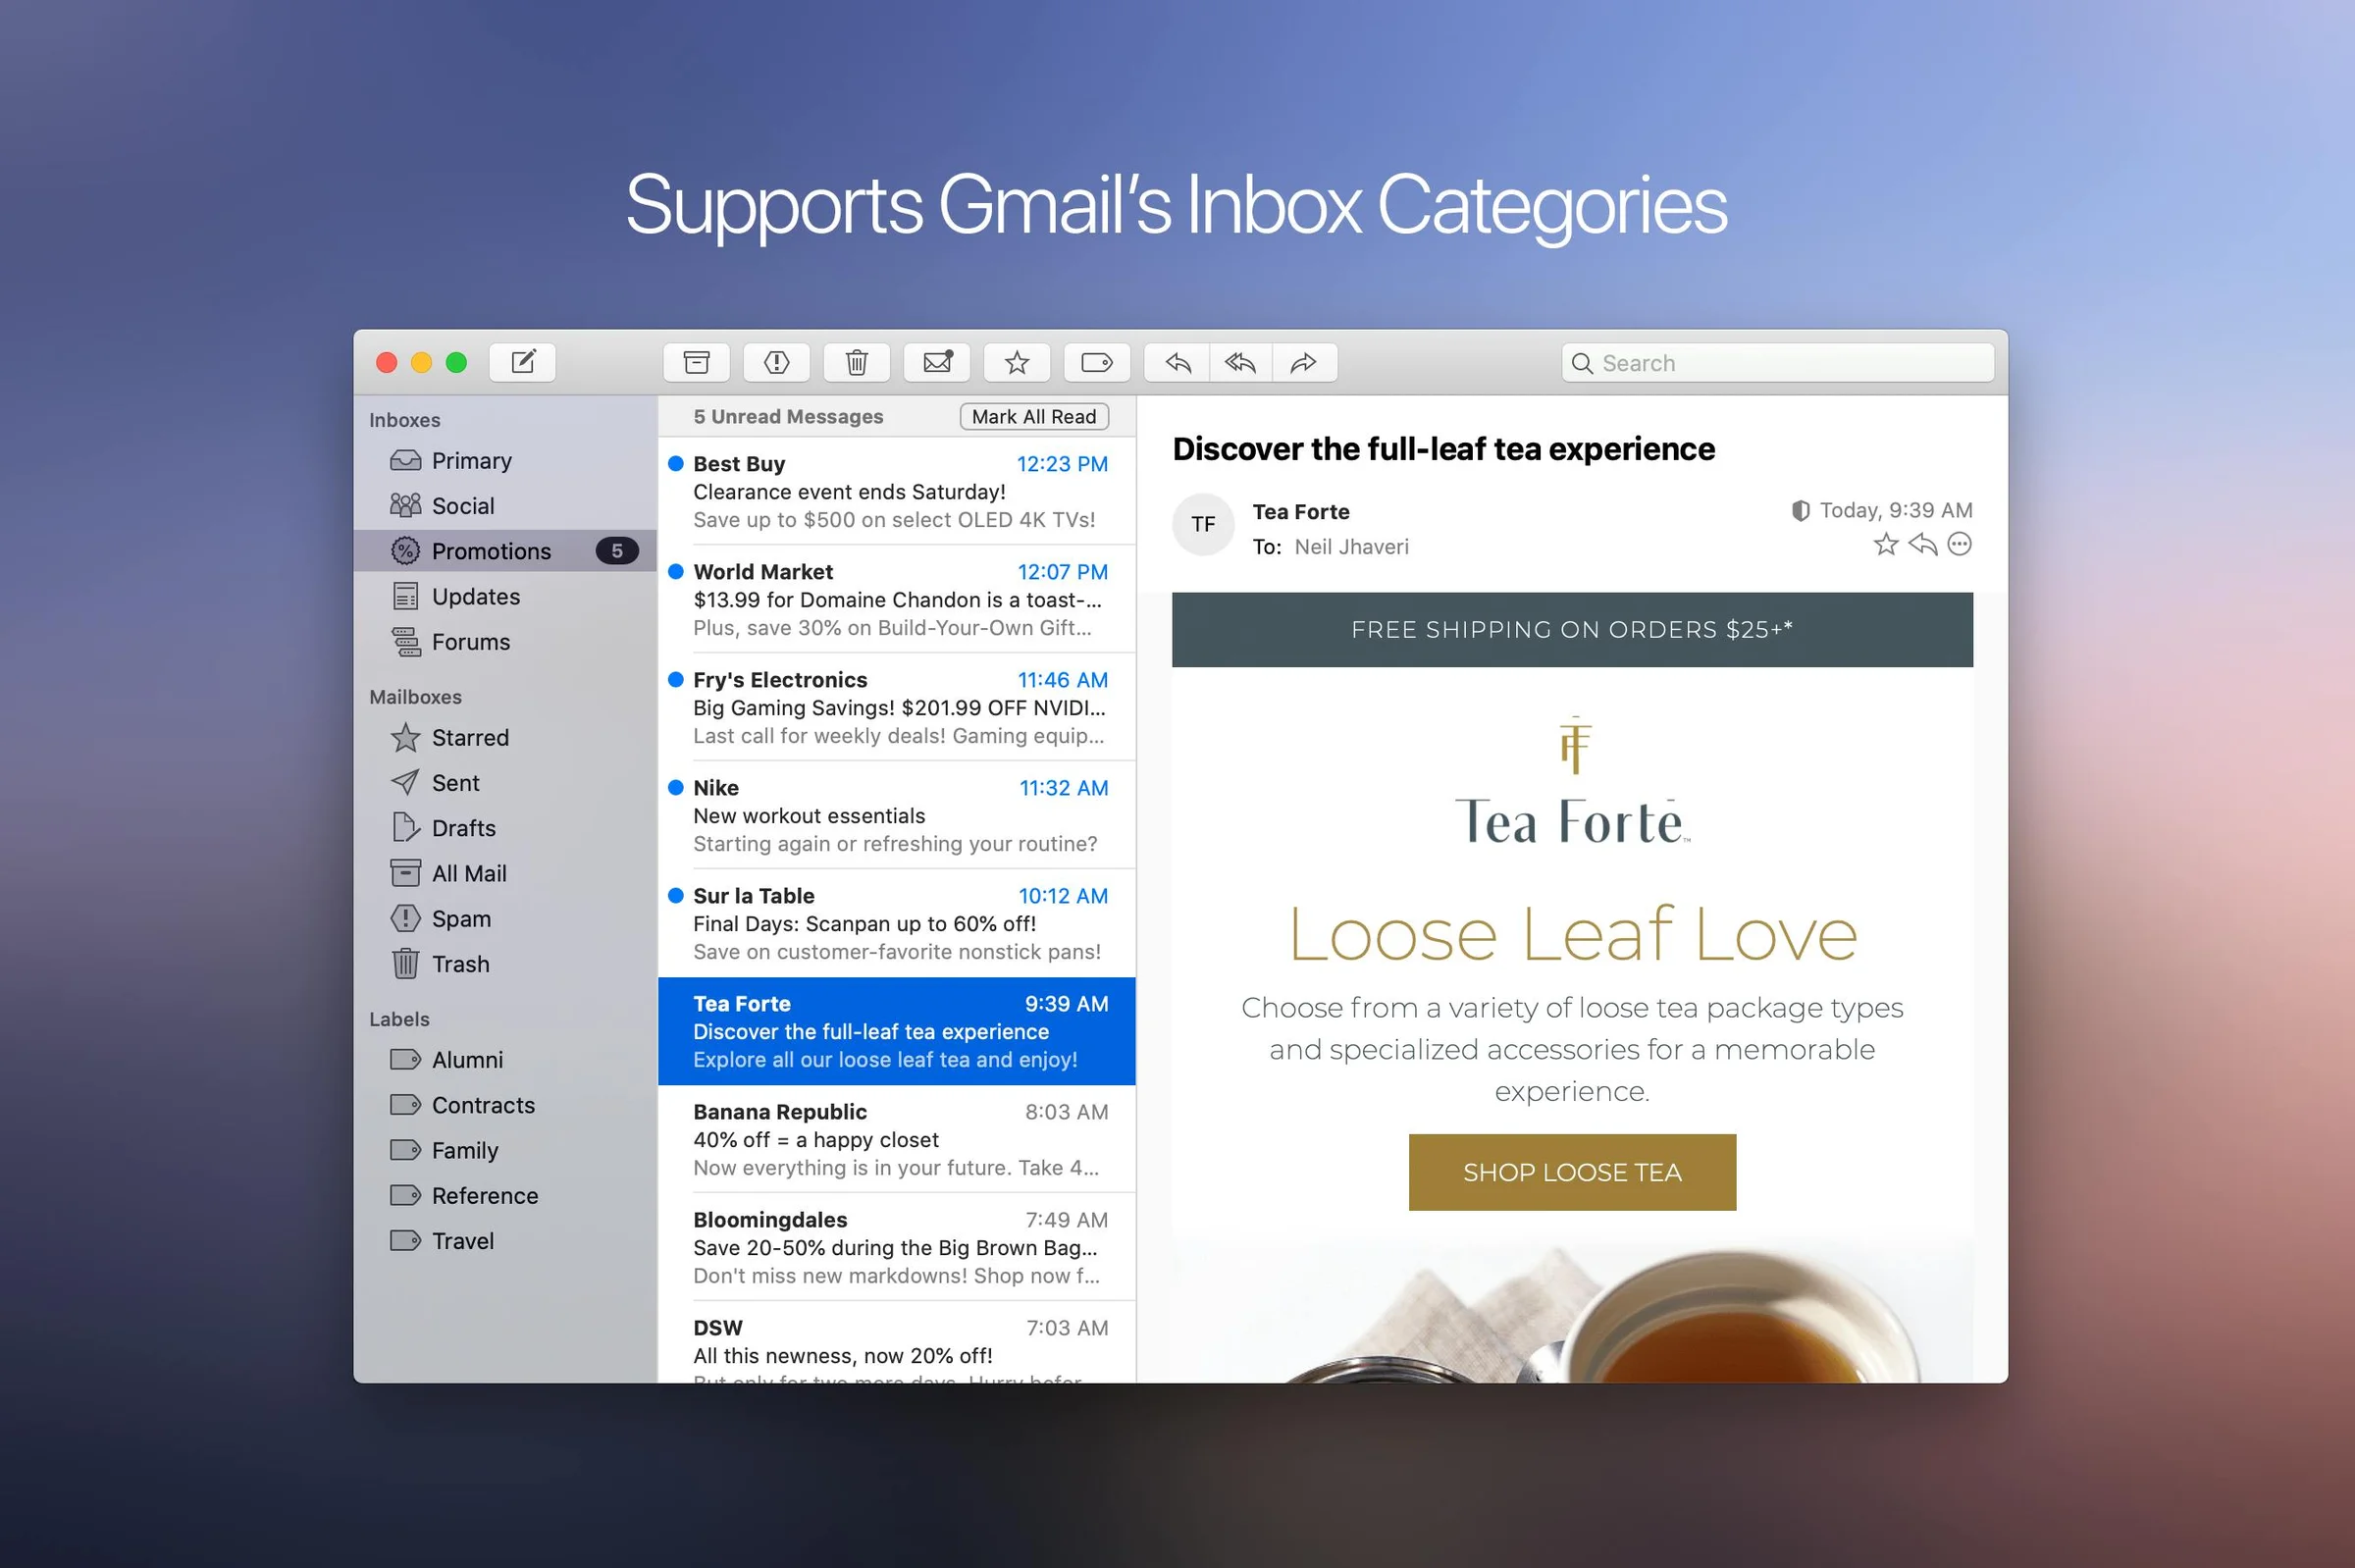Click inside the Search field

[x=1777, y=362]
